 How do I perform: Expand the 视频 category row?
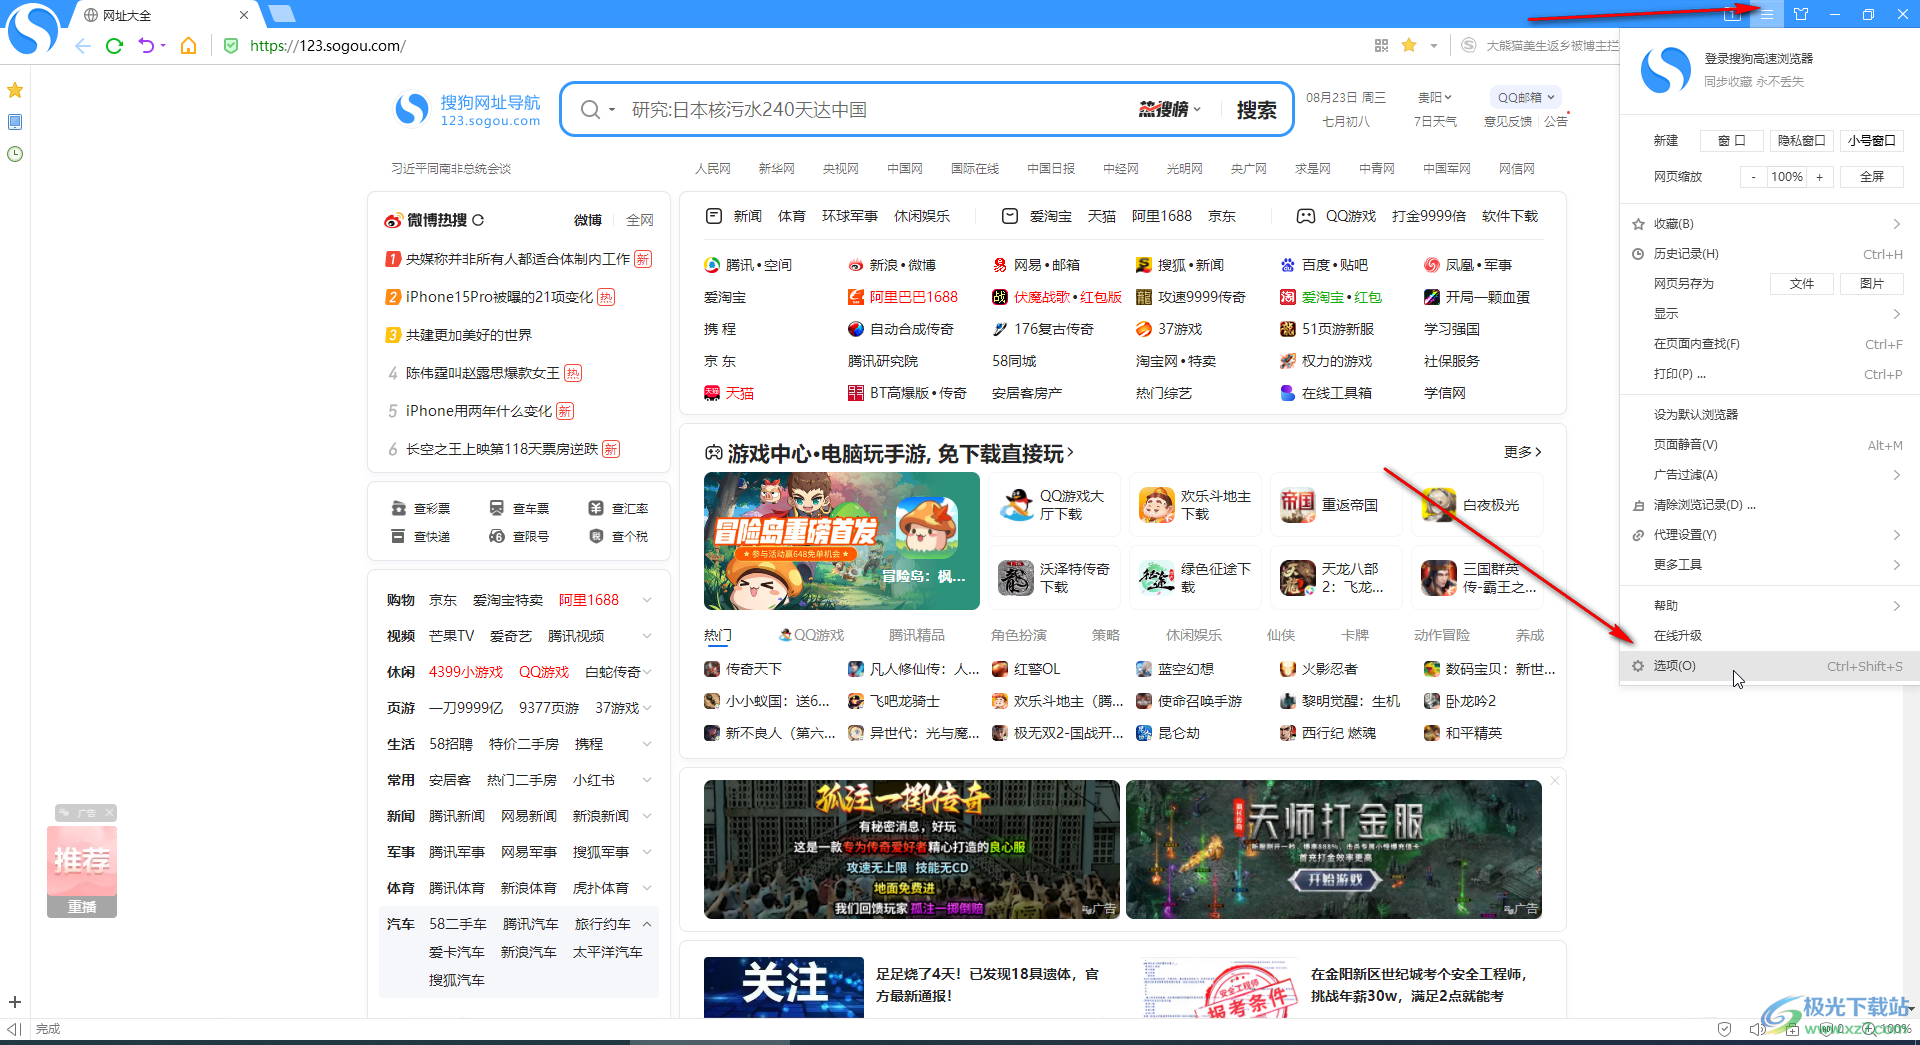pyautogui.click(x=647, y=636)
